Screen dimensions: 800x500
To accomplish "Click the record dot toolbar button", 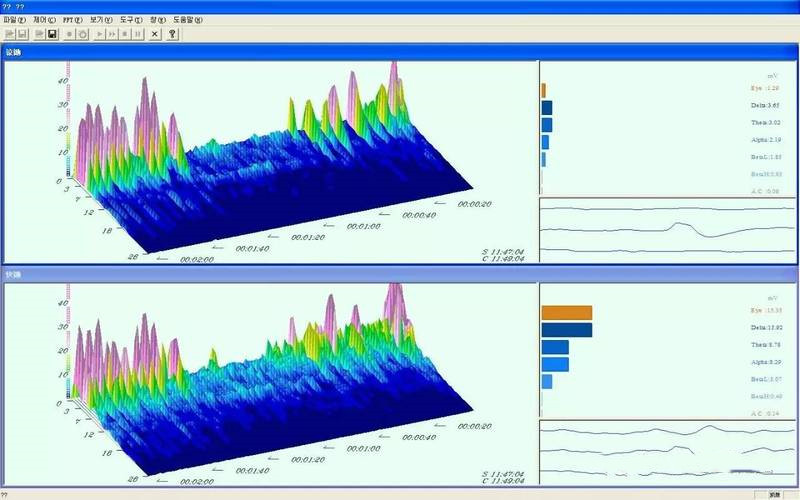I will [x=69, y=34].
